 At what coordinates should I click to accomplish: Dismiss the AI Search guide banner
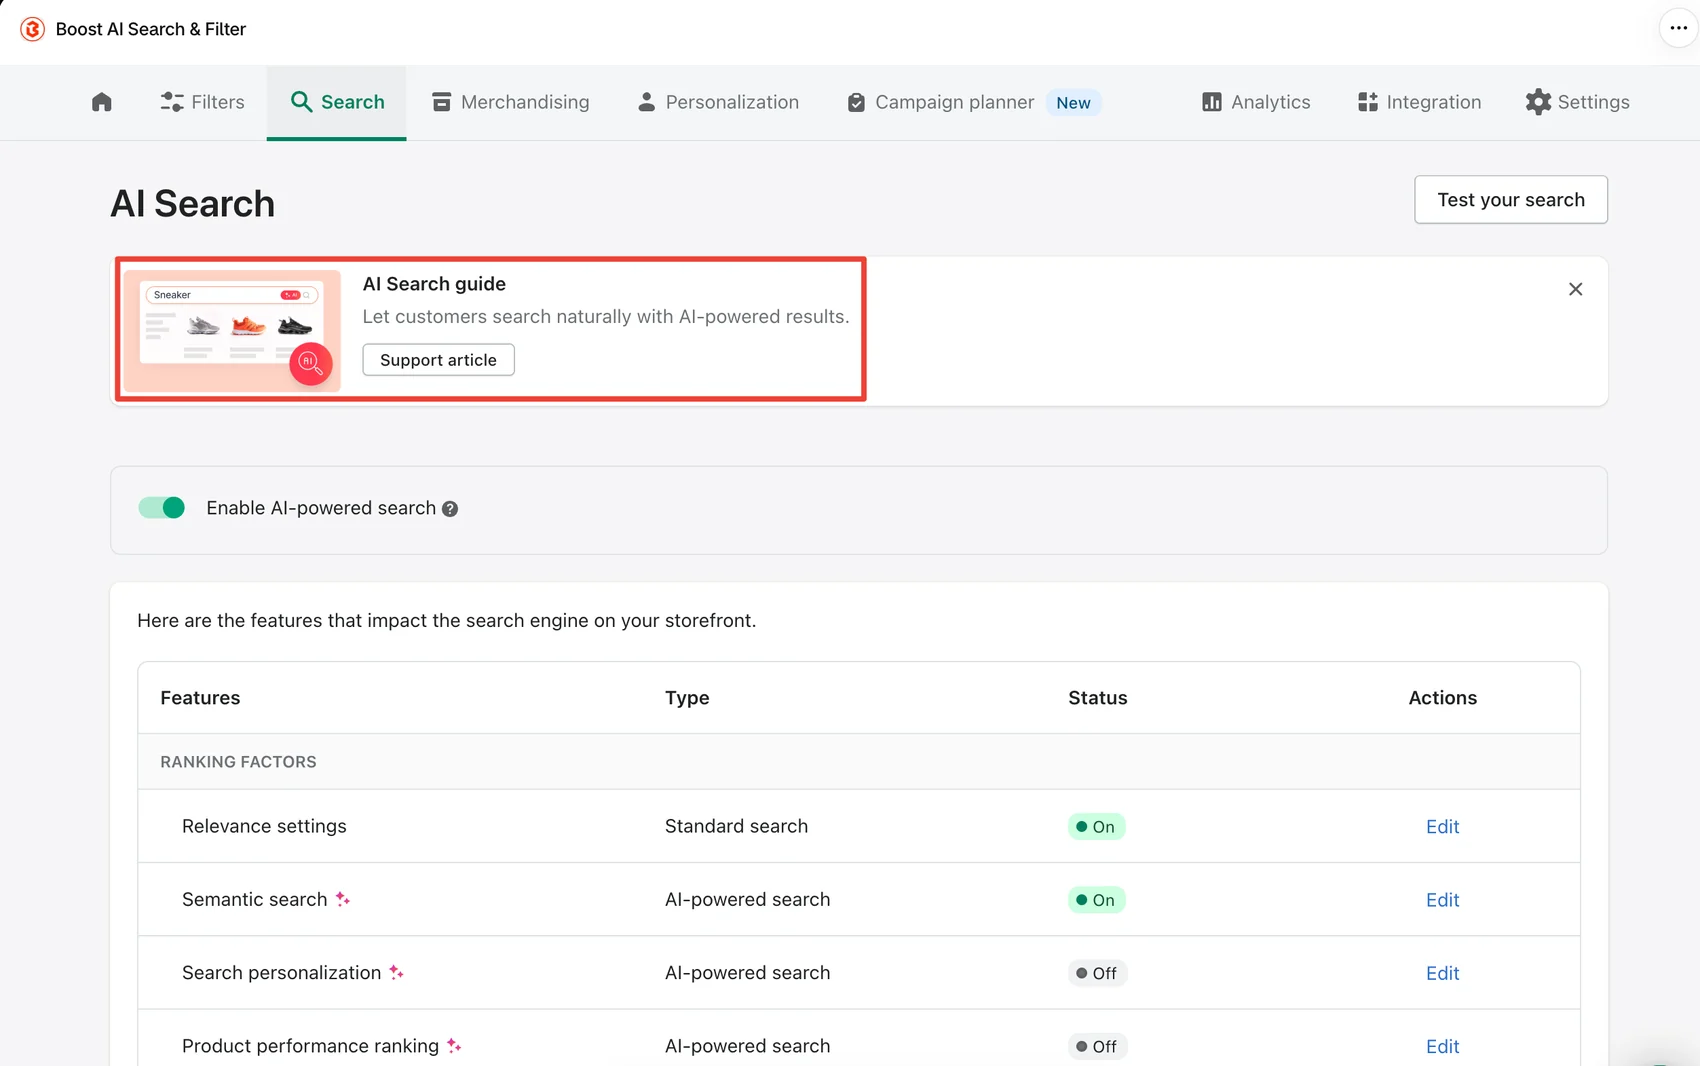(1575, 289)
